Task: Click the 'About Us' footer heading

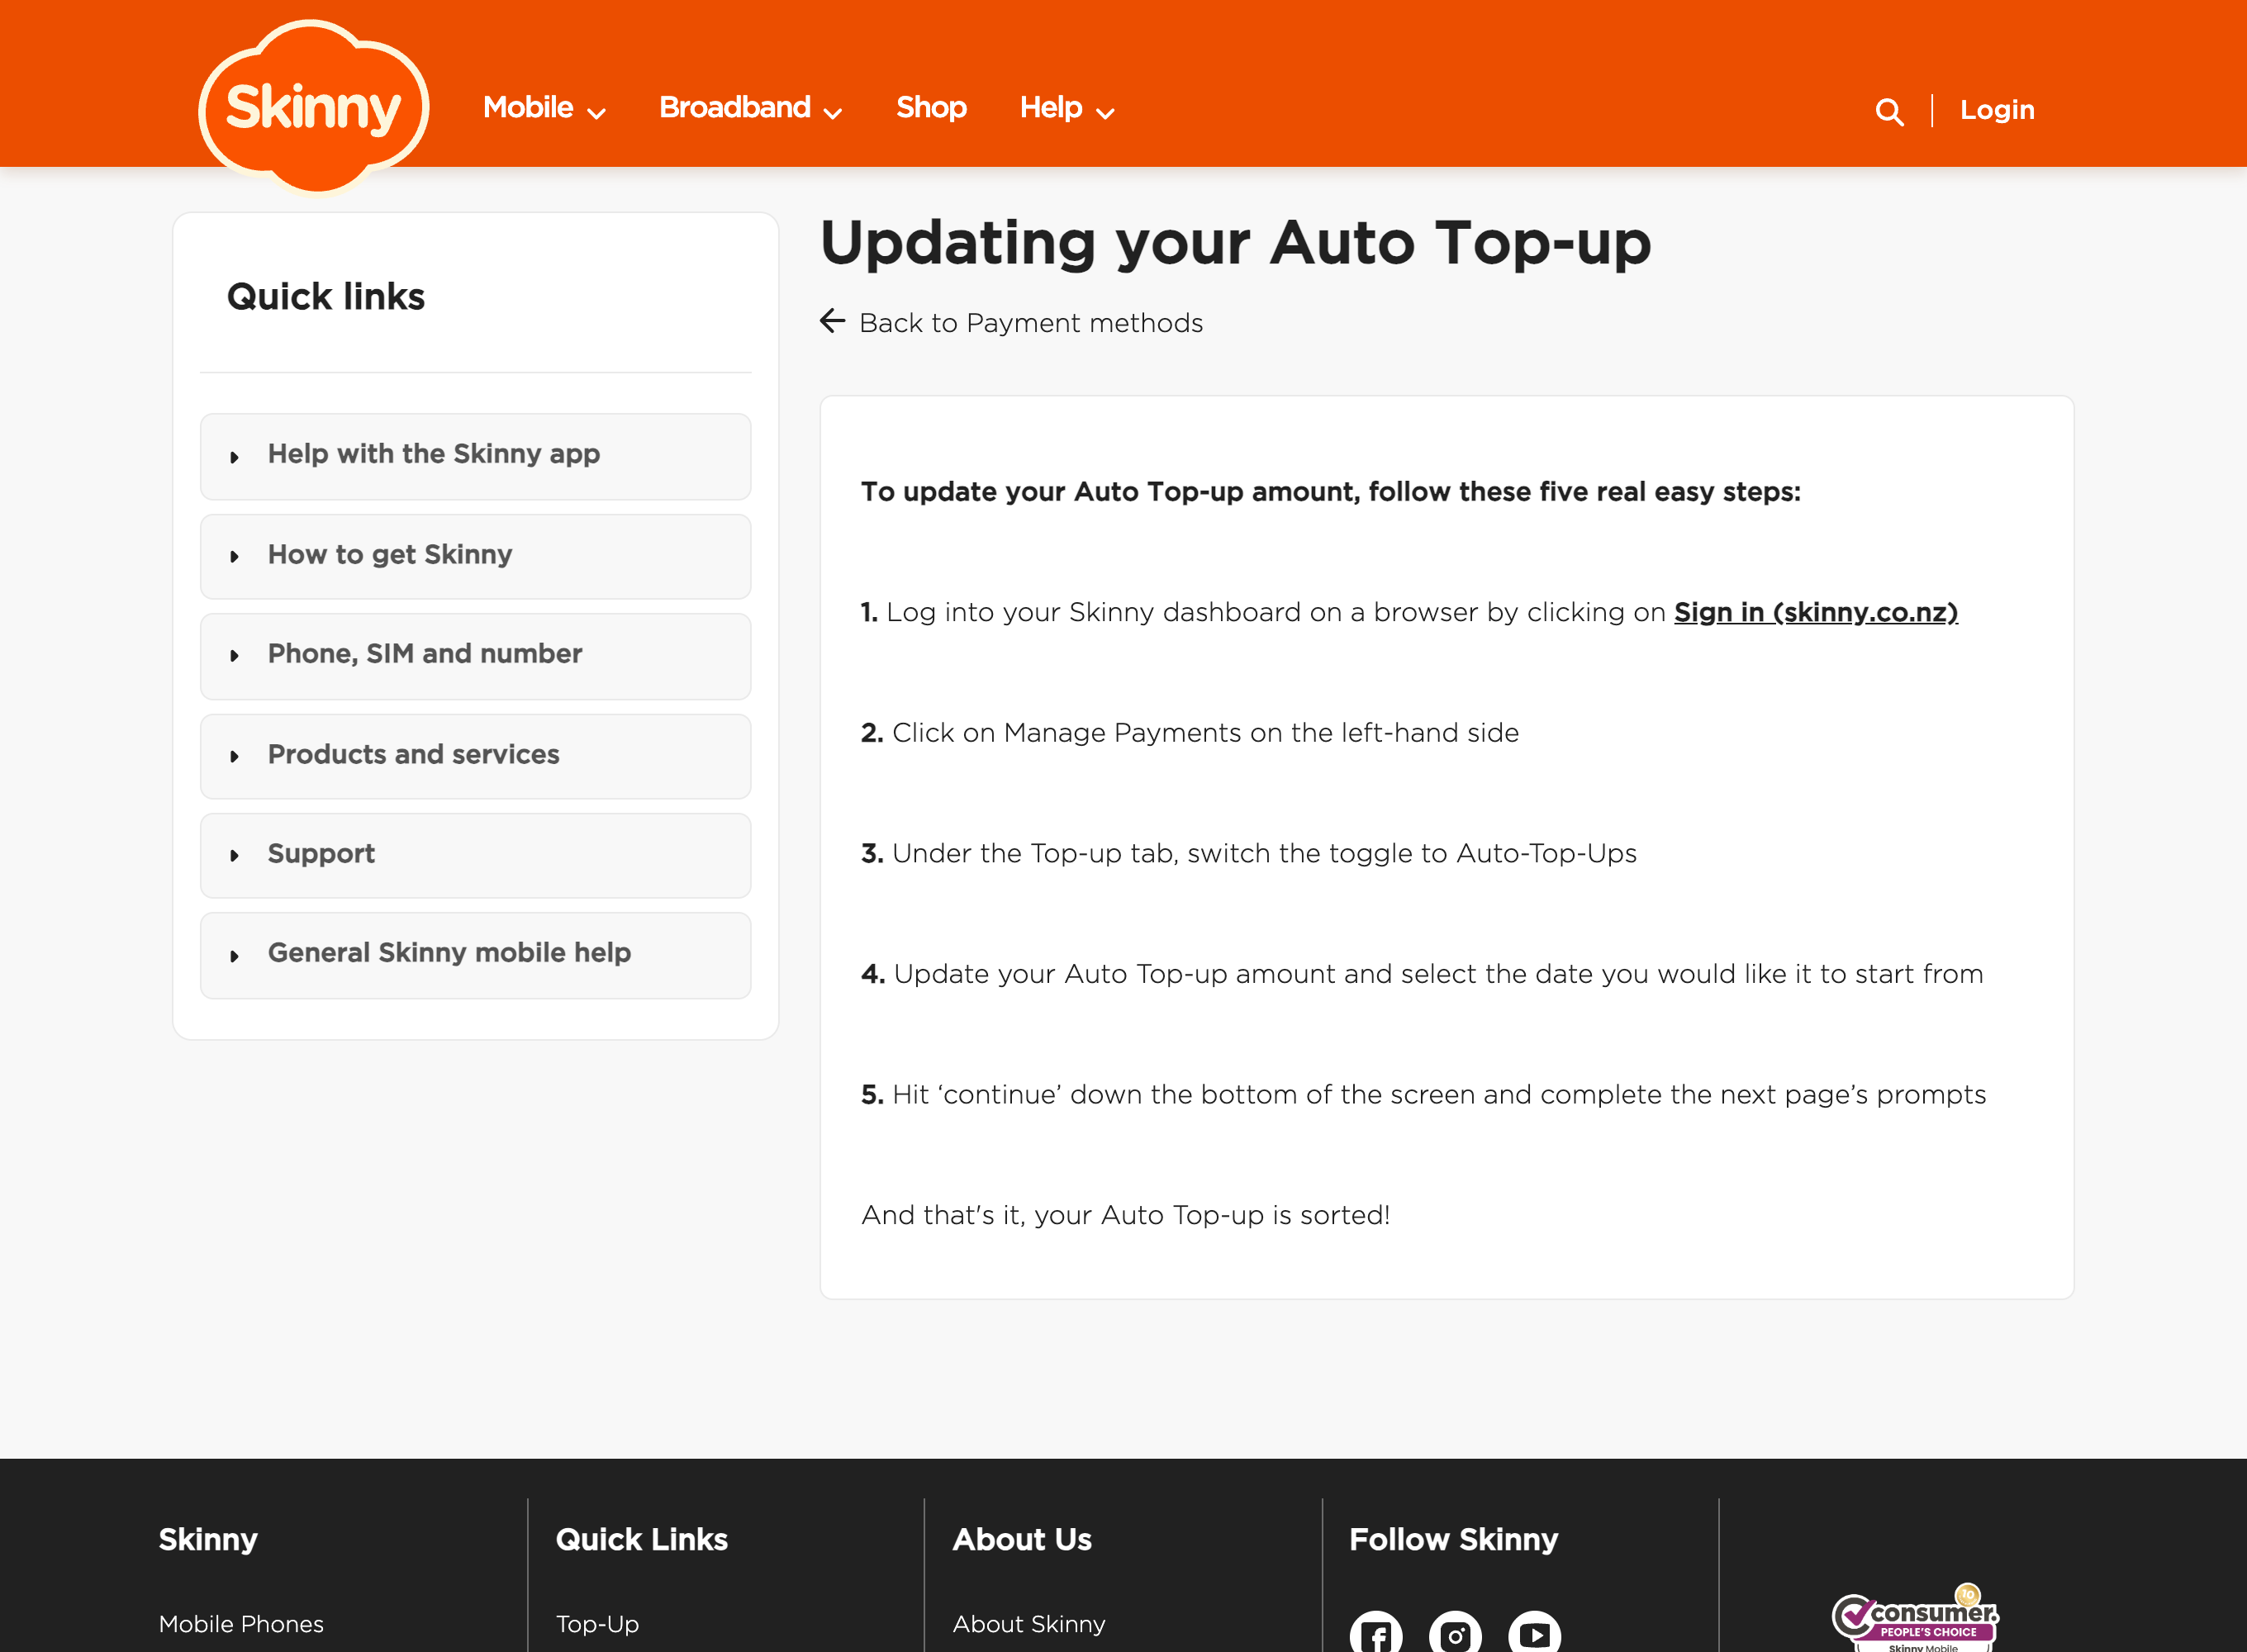Action: 1021,1539
